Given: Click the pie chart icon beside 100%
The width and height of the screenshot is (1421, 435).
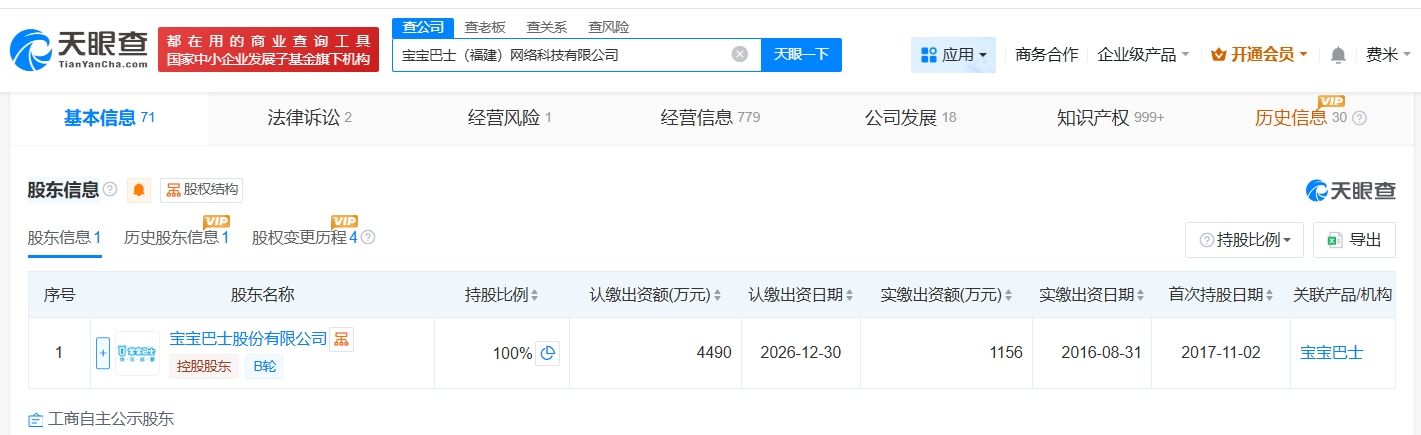Looking at the screenshot, I should (x=548, y=353).
